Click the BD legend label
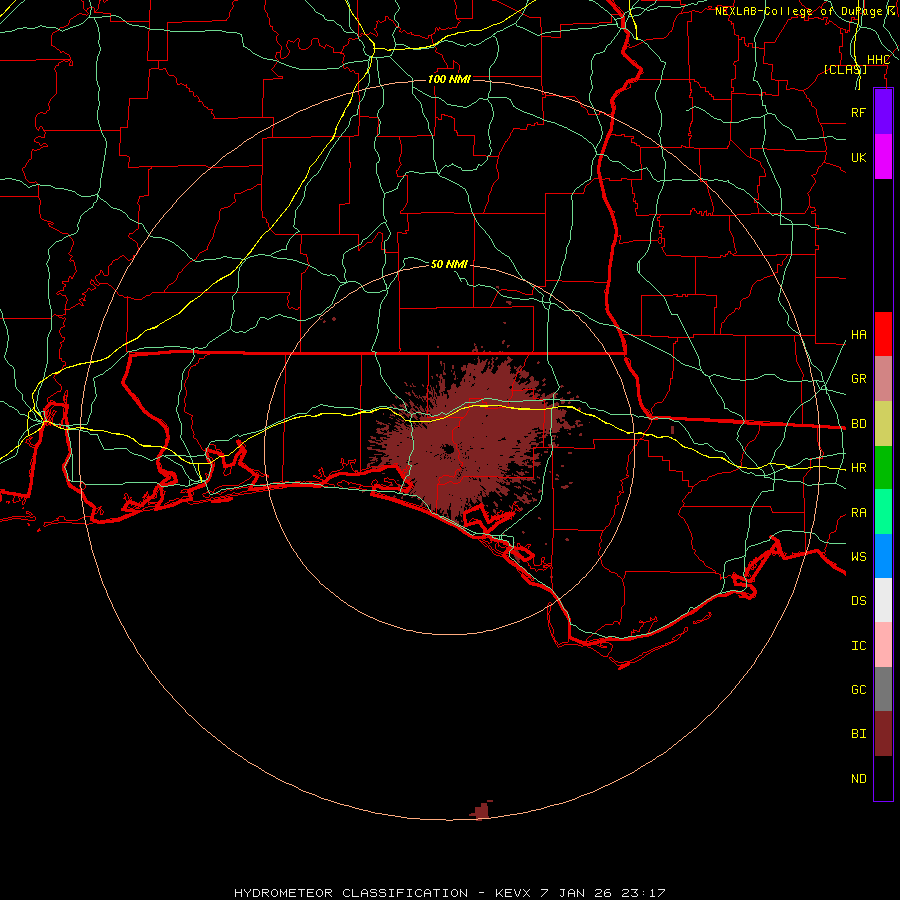The width and height of the screenshot is (900, 900). point(858,424)
